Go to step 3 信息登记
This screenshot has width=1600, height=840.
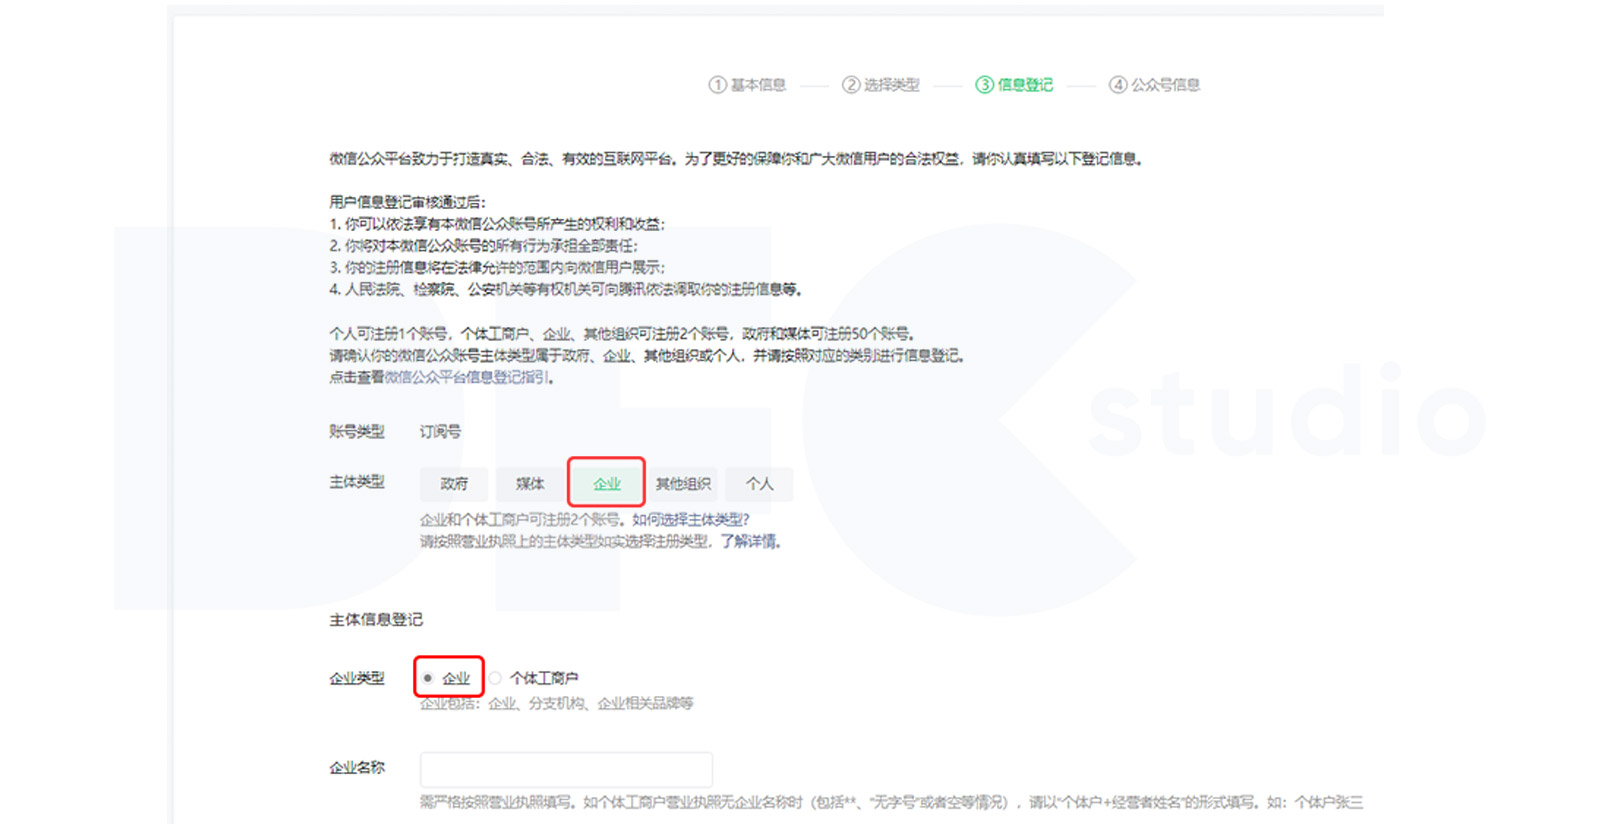point(1014,85)
